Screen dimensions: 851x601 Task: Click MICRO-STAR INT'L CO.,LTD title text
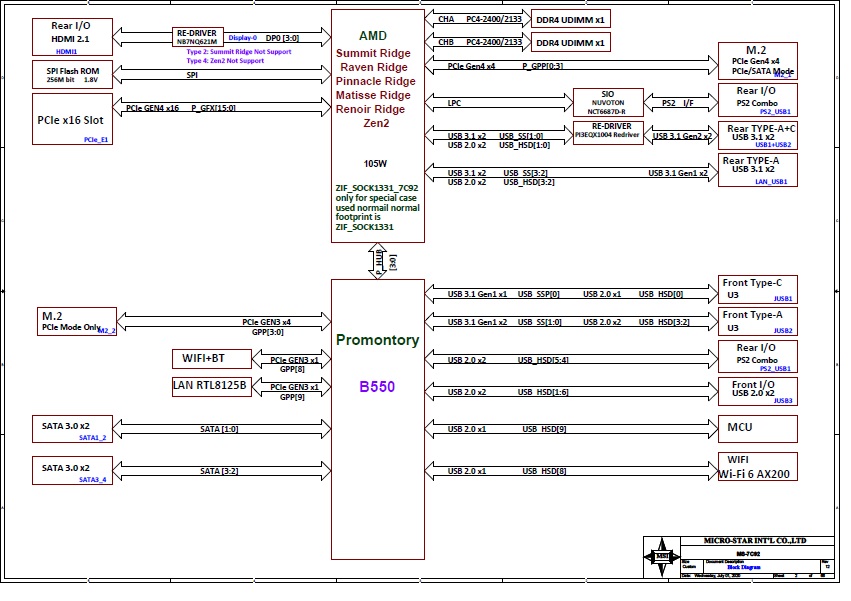tap(755, 541)
